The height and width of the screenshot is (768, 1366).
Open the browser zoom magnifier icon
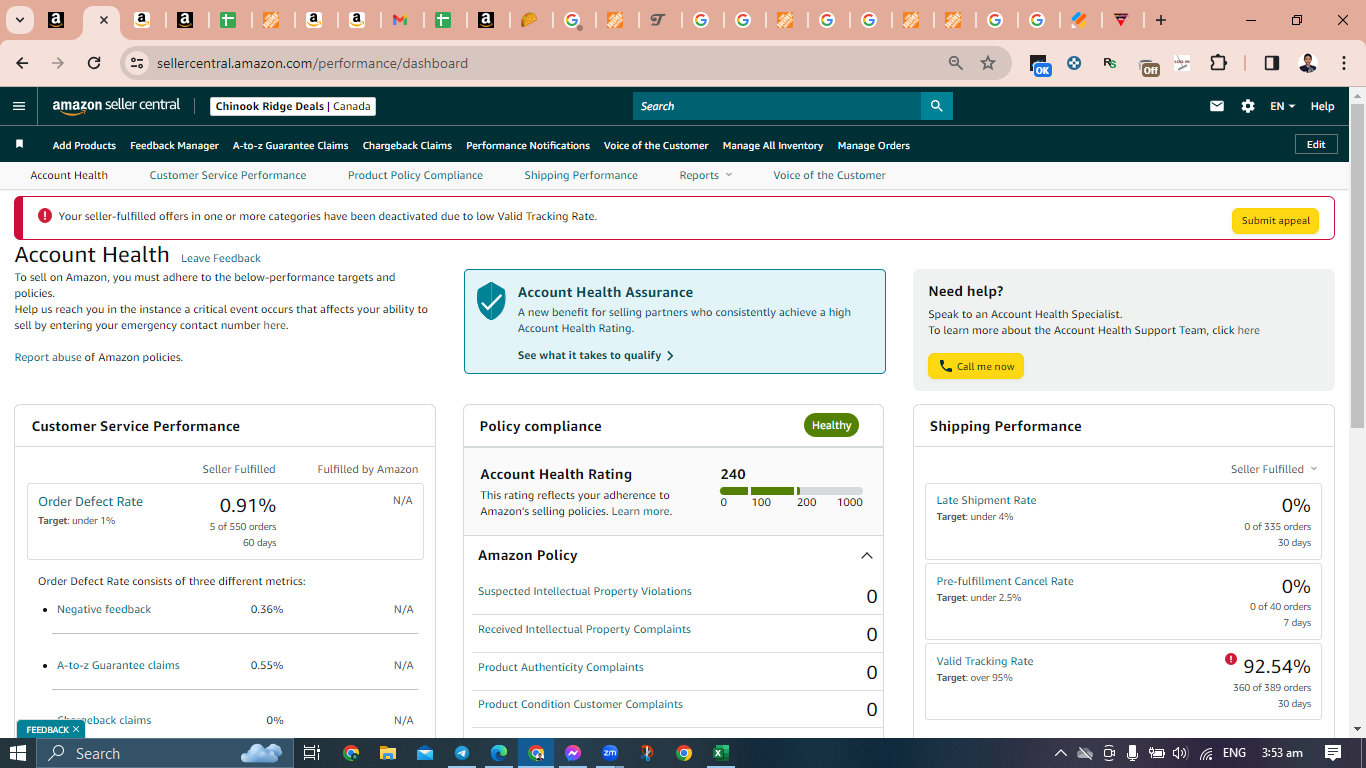[956, 63]
